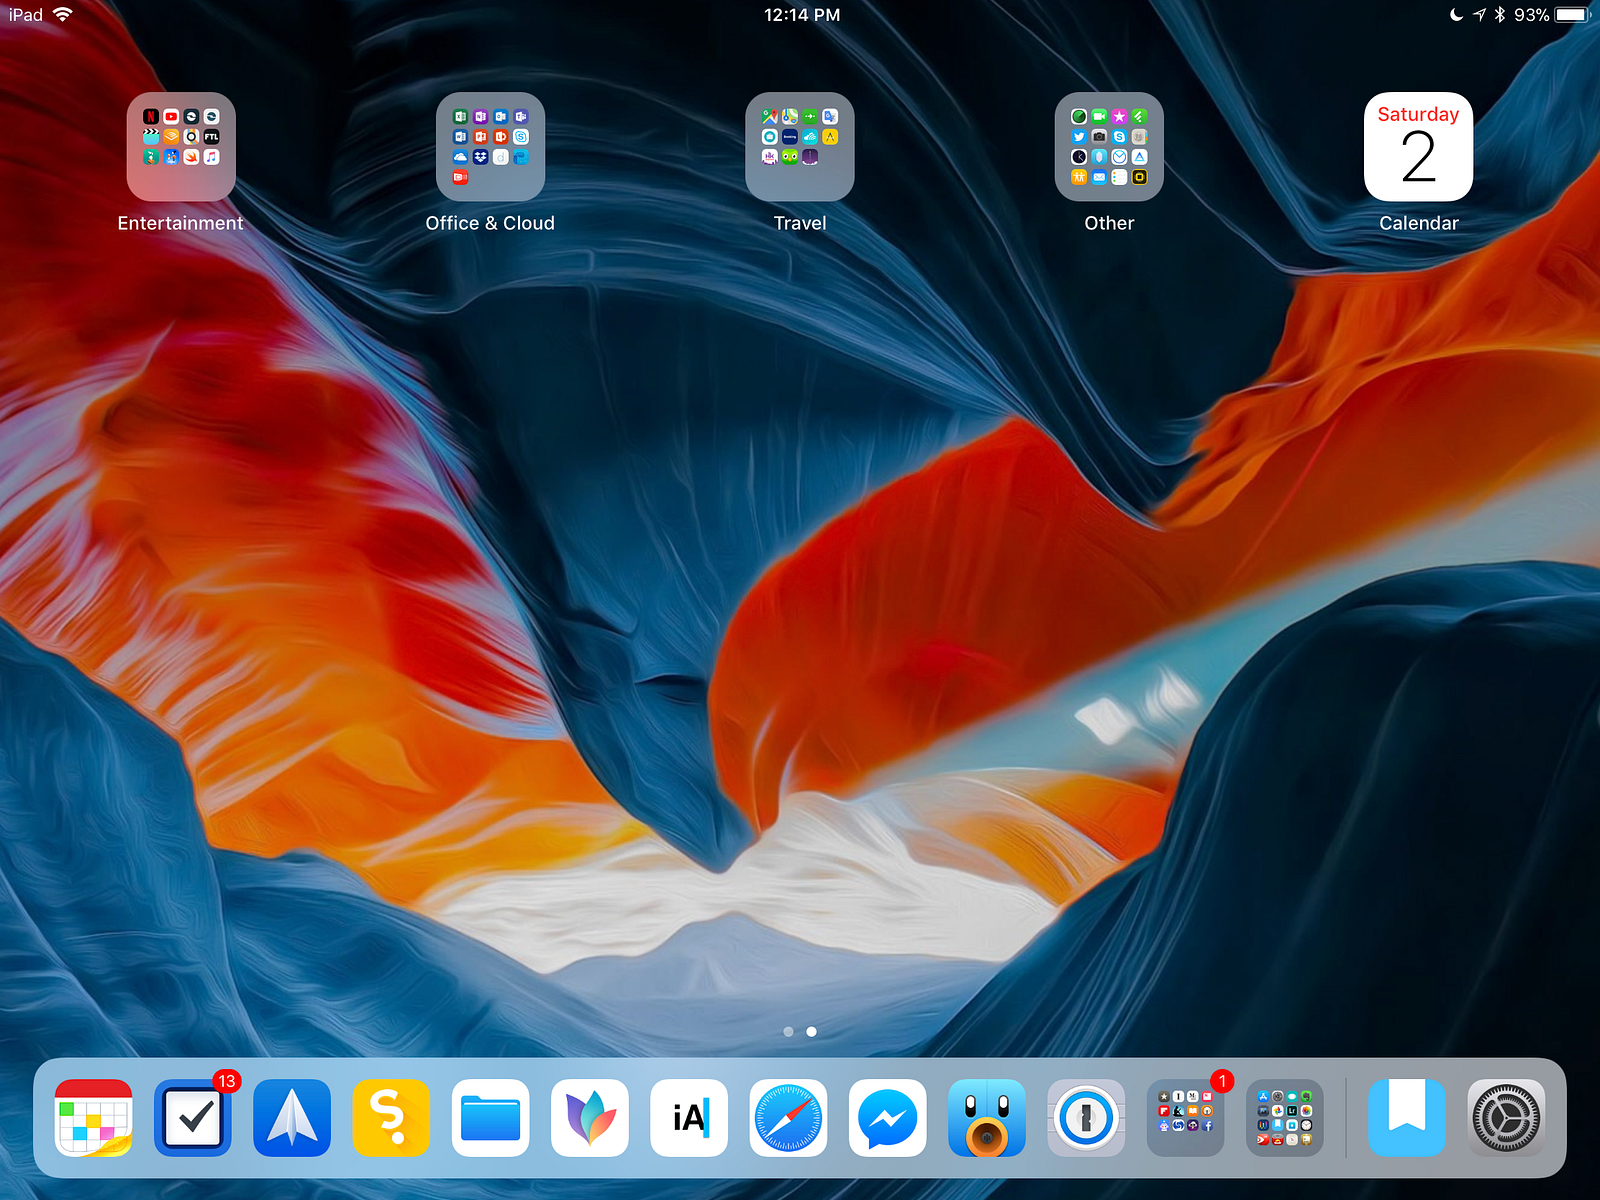Open the yellow S app in dock
Screen dimensions: 1600x1200
tap(391, 1118)
